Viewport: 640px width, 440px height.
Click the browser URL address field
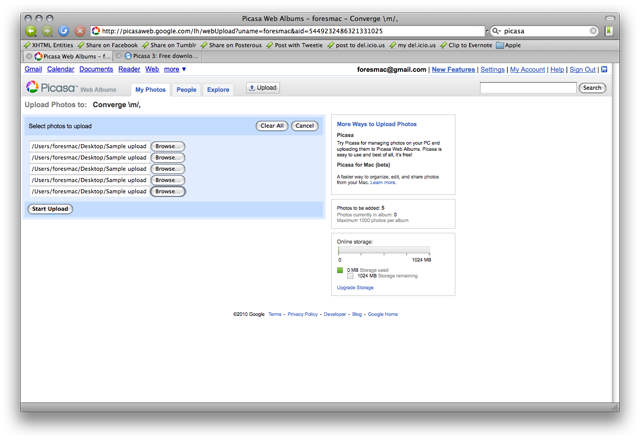[288, 31]
